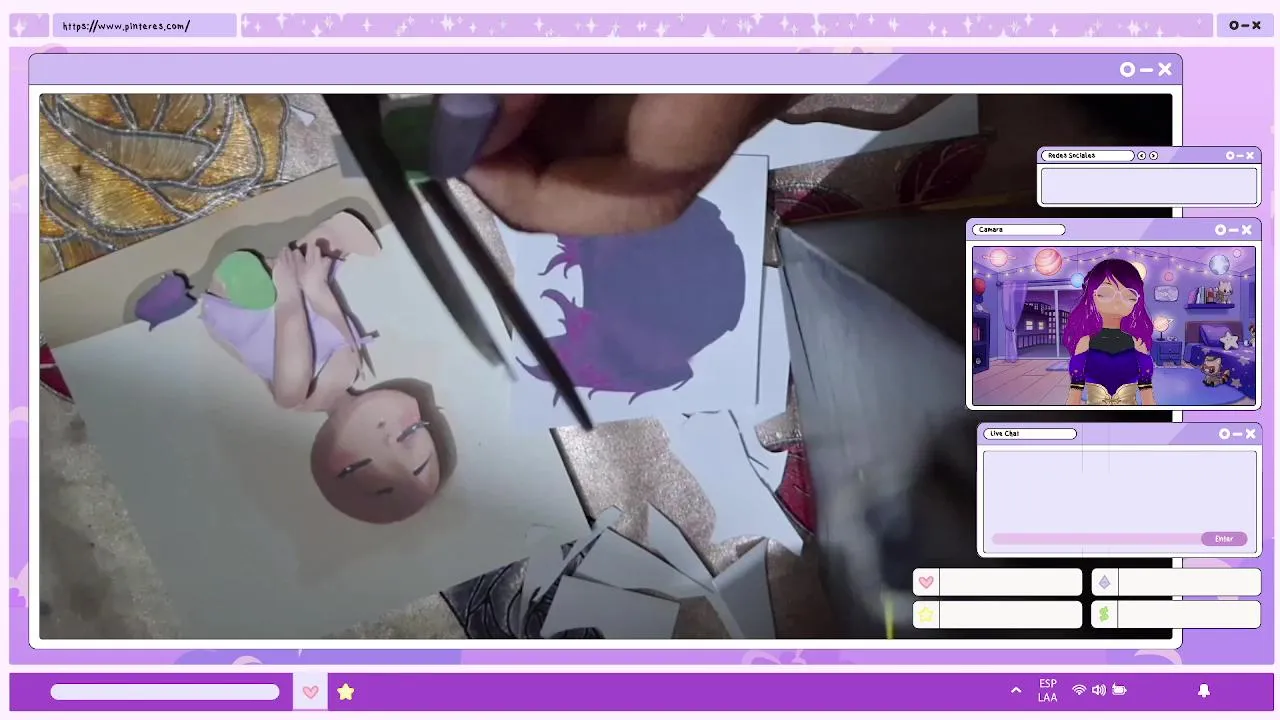Click the empty field next to dollar icon
This screenshot has height=720, width=1280.
click(x=1189, y=614)
